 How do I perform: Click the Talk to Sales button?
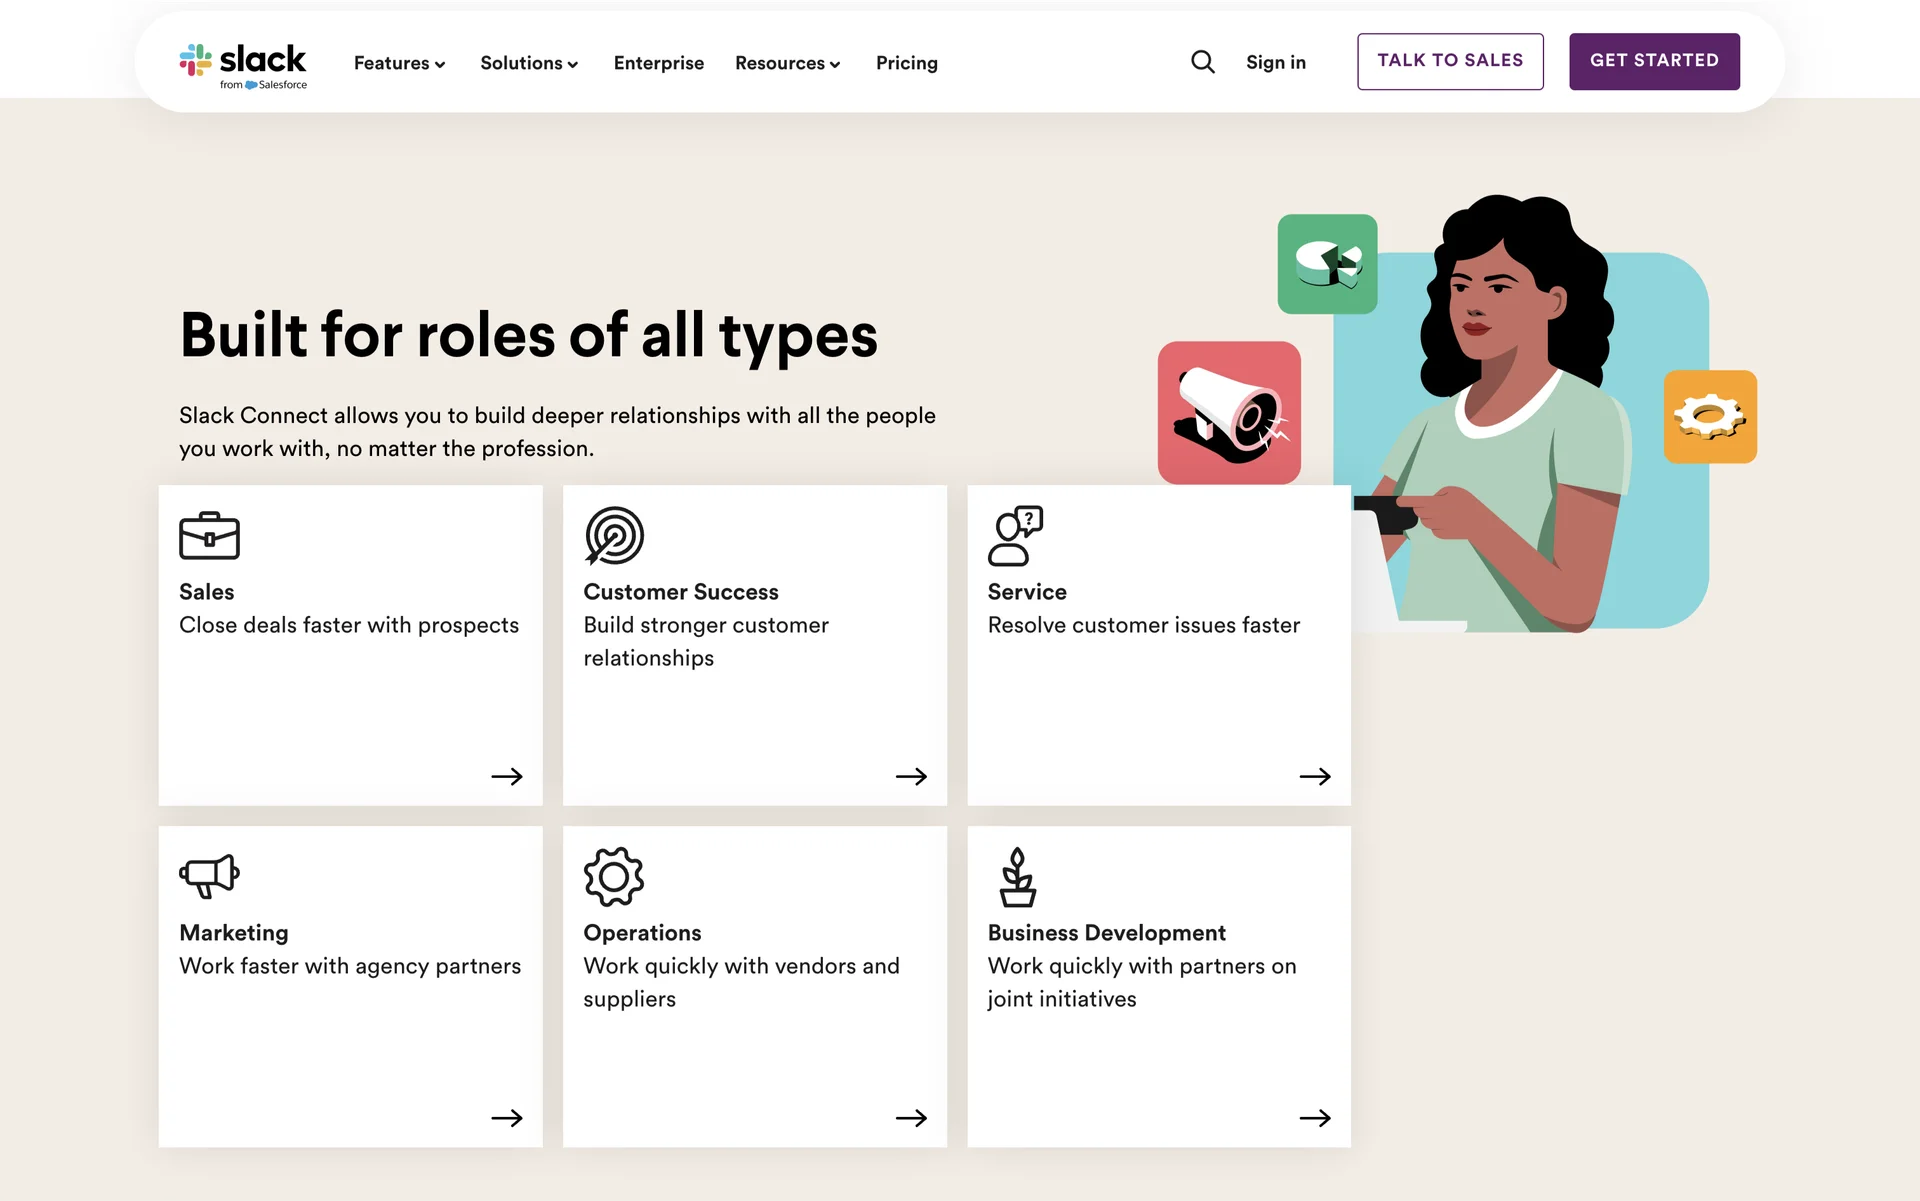(x=1449, y=61)
